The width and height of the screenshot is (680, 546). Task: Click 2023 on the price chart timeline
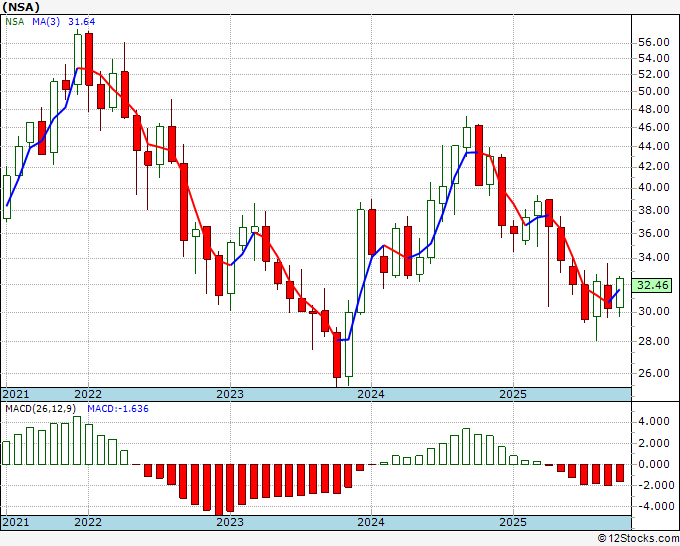coord(230,394)
